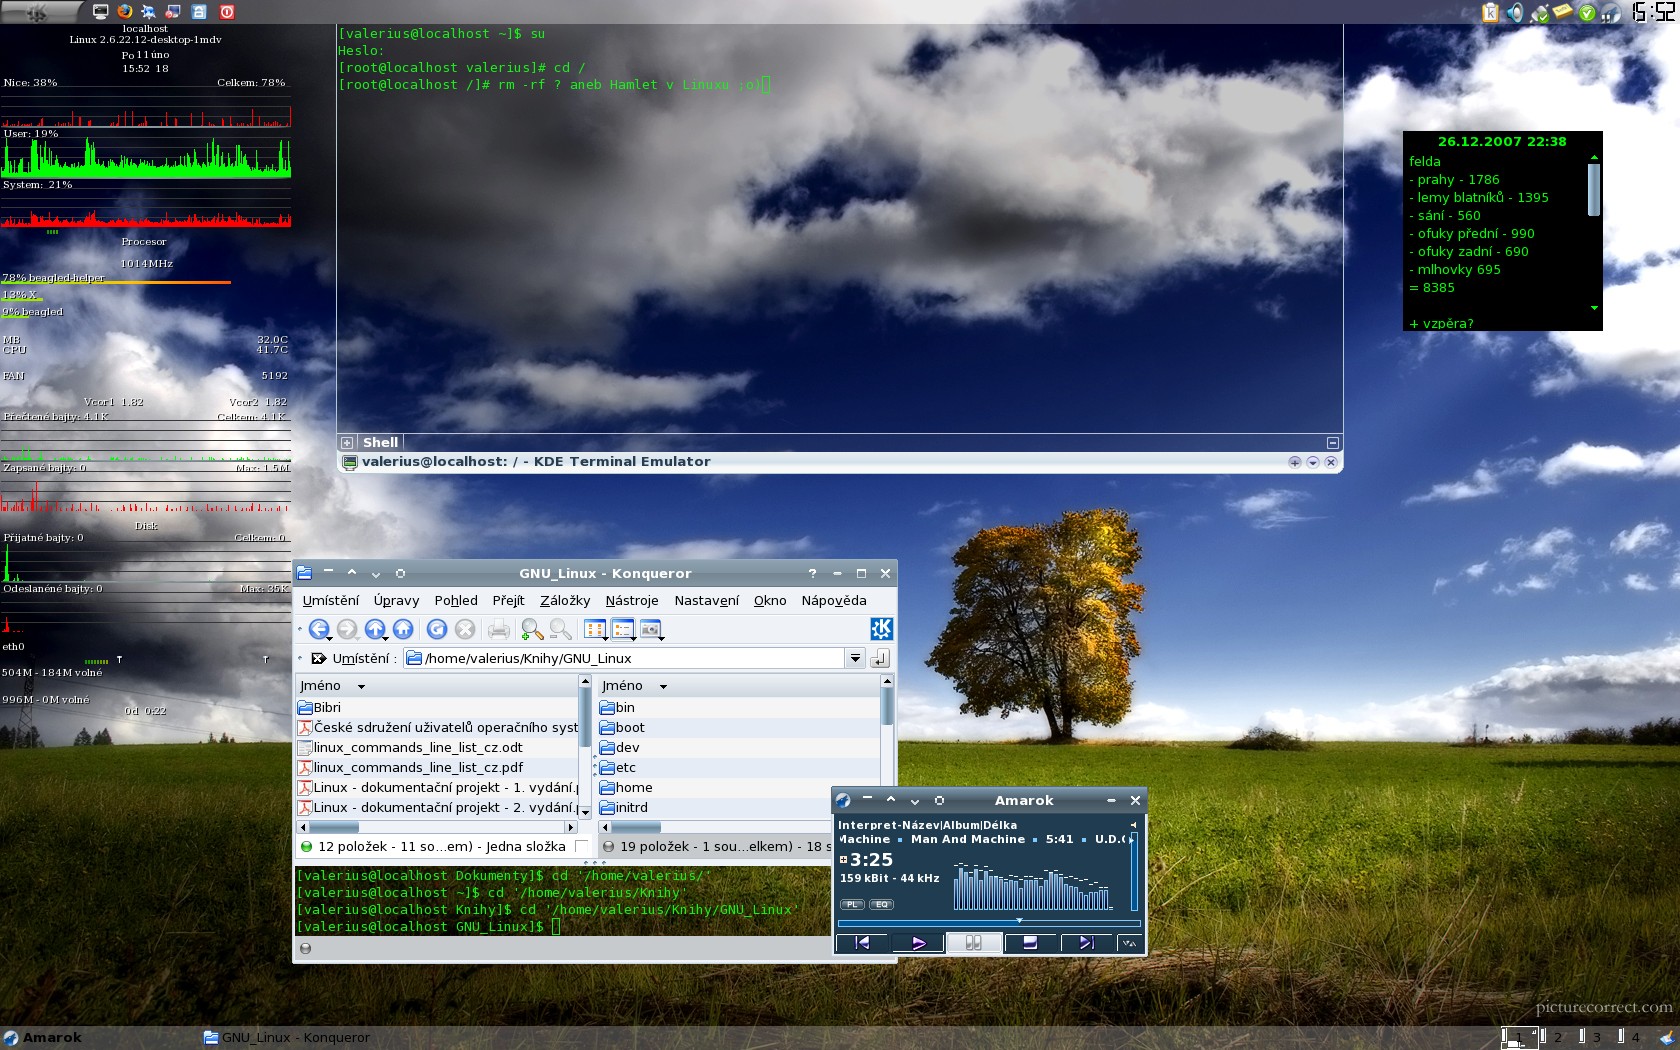Zoom out with the magnifier minus icon
Screen dimensions: 1680x1050
561,629
